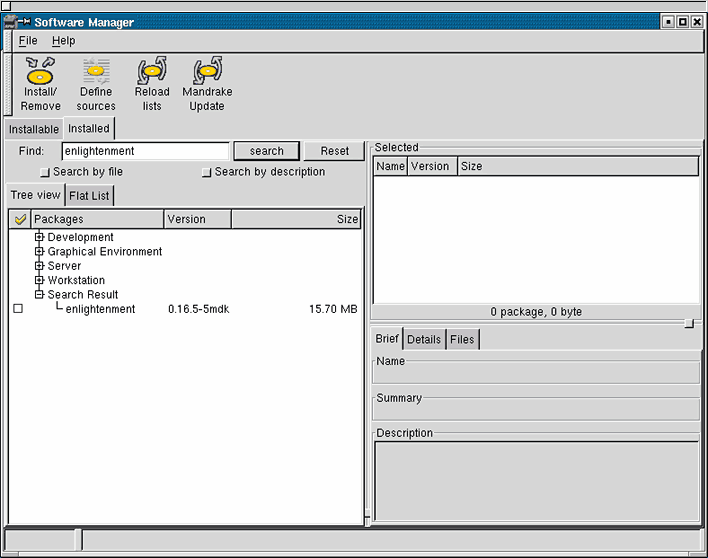Click the Version header in Selected pane
This screenshot has height=558, width=708.
432,166
